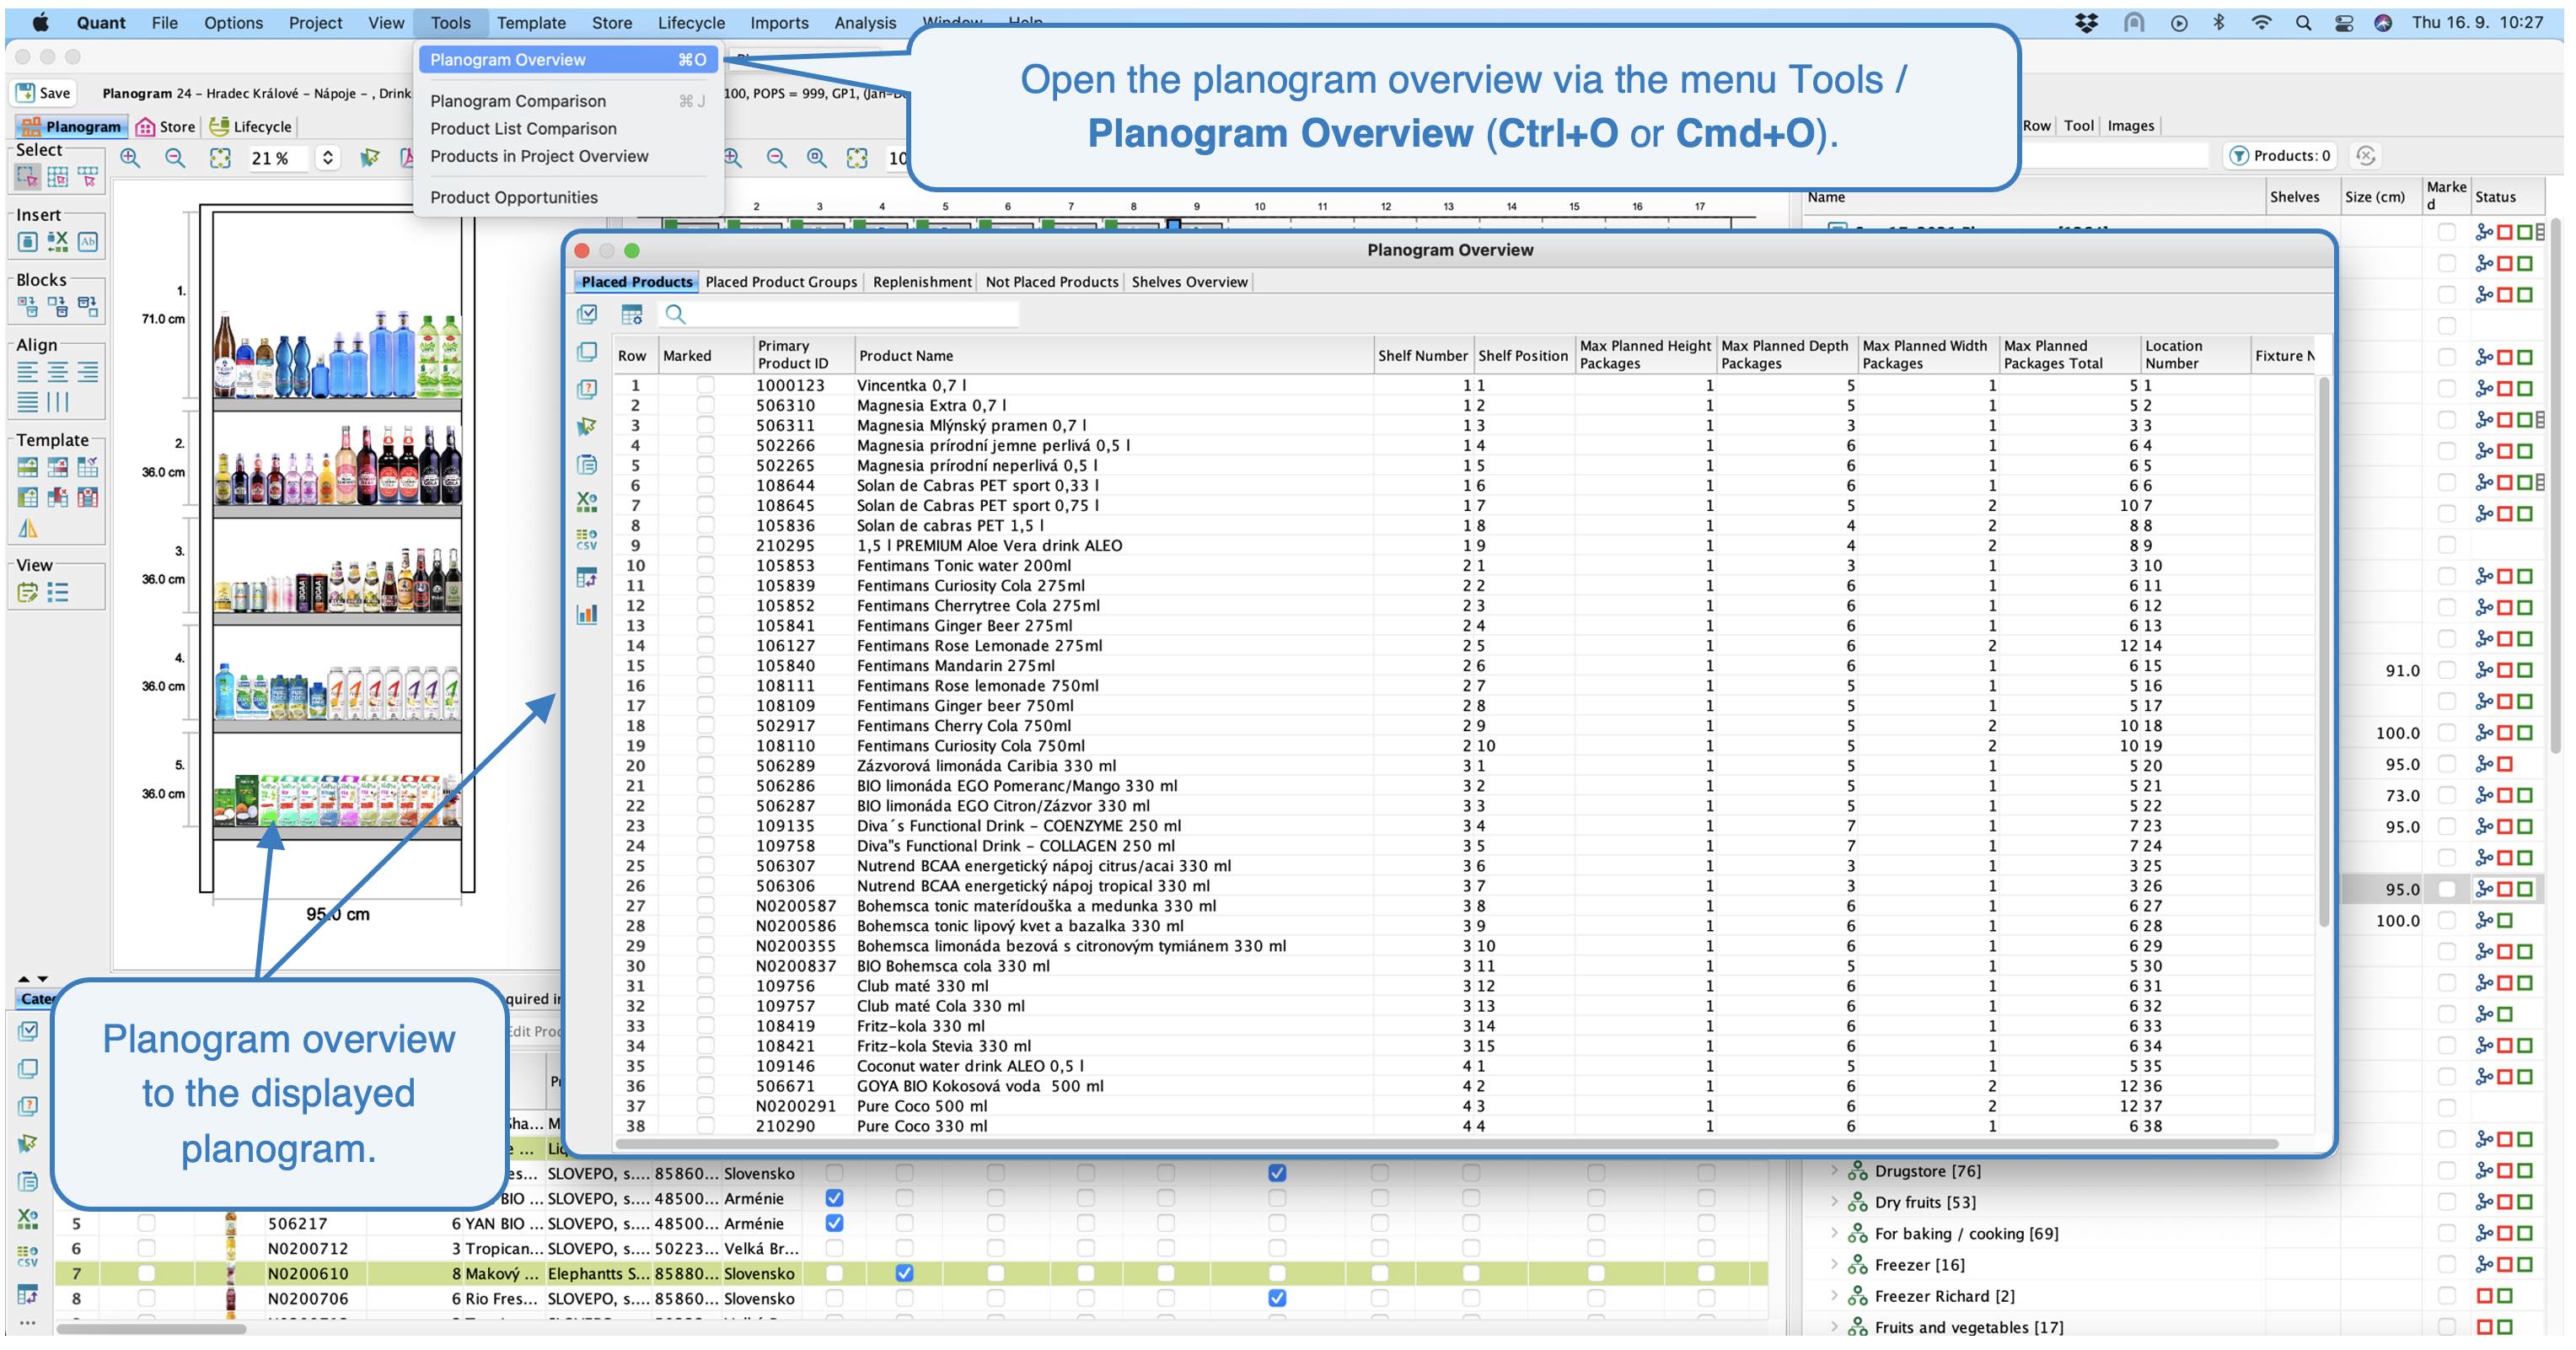Click the Products: 0 filter button
The width and height of the screenshot is (2576, 1350).
pos(2279,155)
